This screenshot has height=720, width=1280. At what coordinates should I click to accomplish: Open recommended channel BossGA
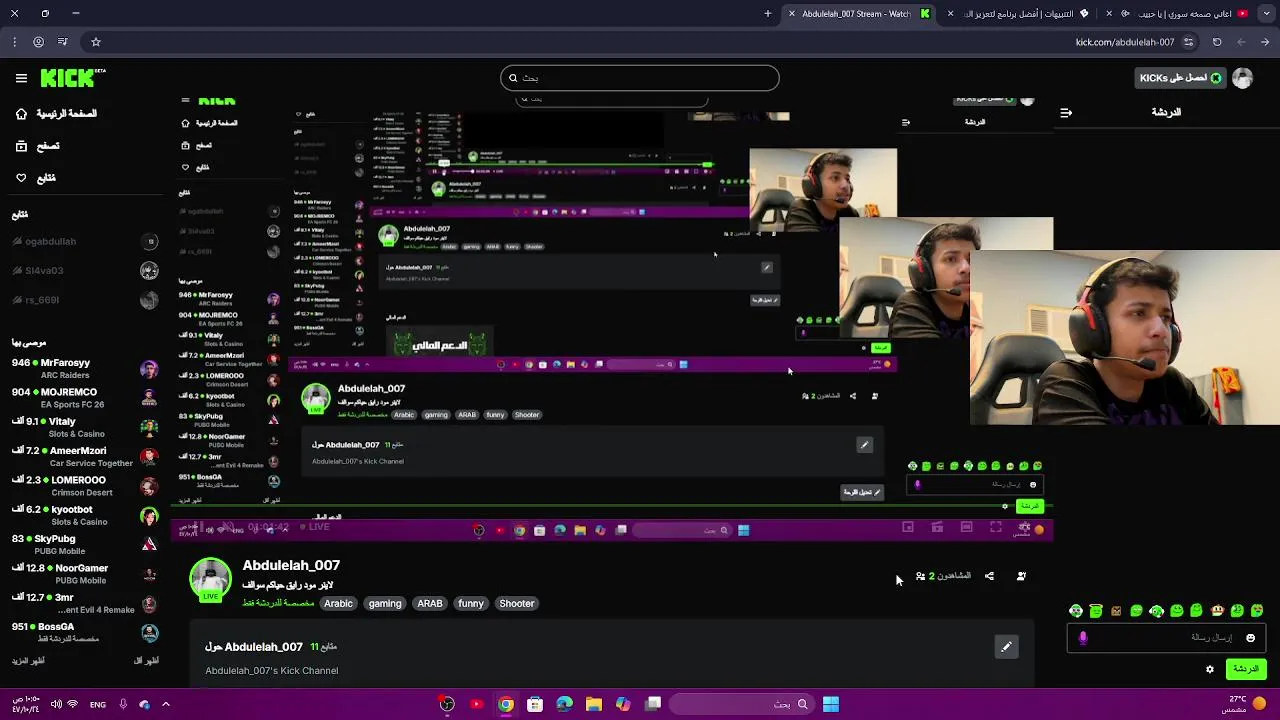pos(86,632)
